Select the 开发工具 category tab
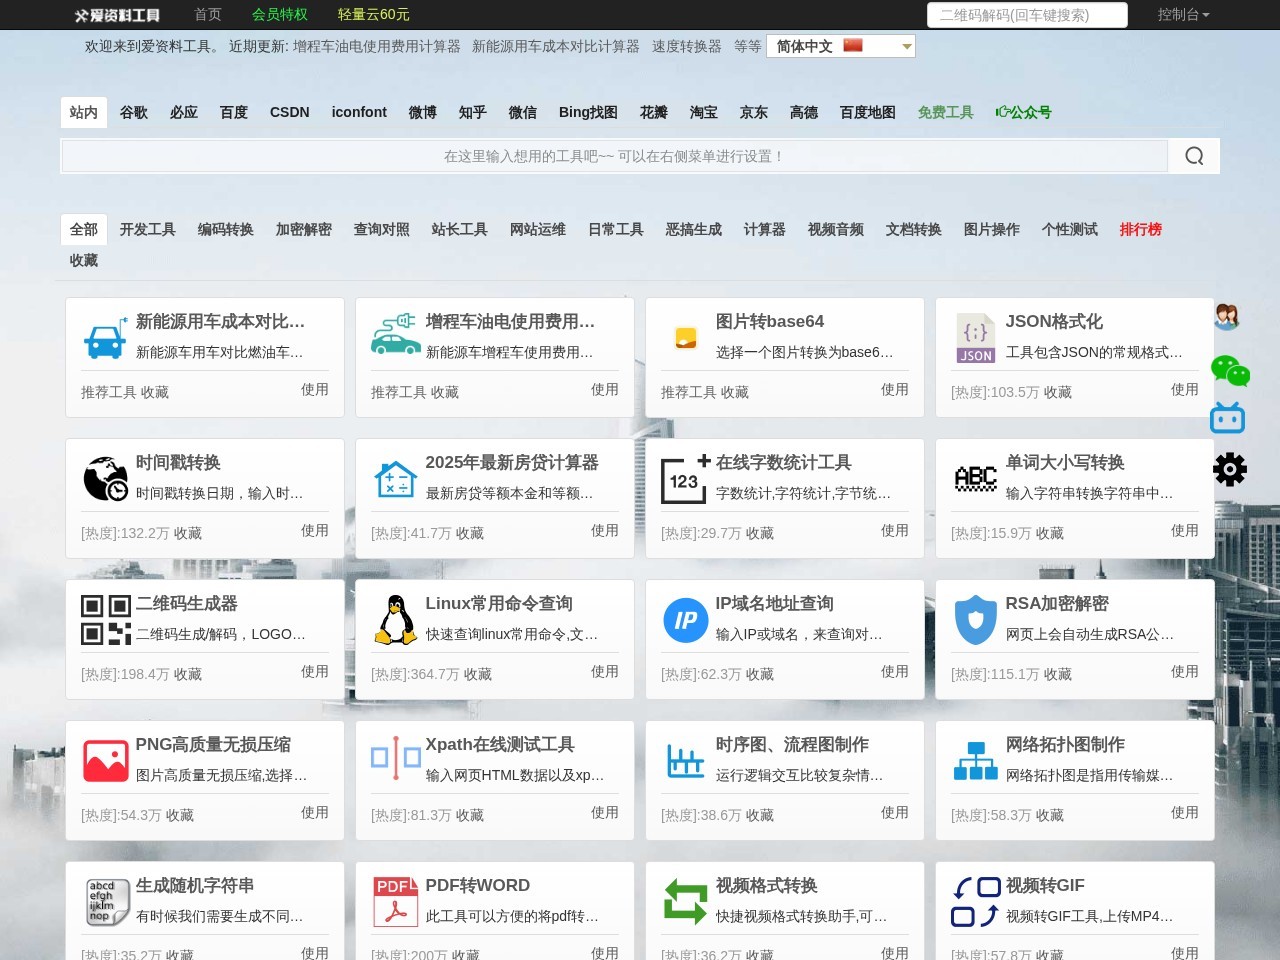 point(148,229)
